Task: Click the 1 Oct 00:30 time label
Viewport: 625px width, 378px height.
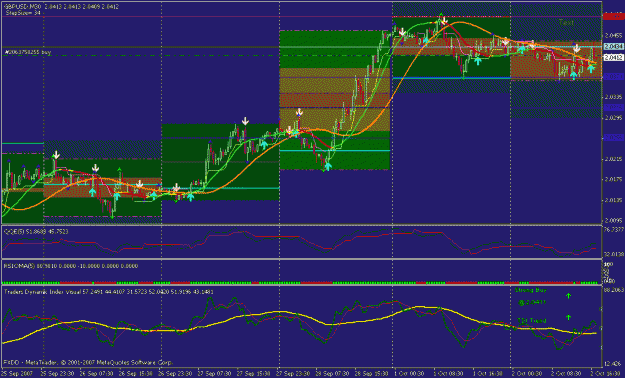Action: 408,374
